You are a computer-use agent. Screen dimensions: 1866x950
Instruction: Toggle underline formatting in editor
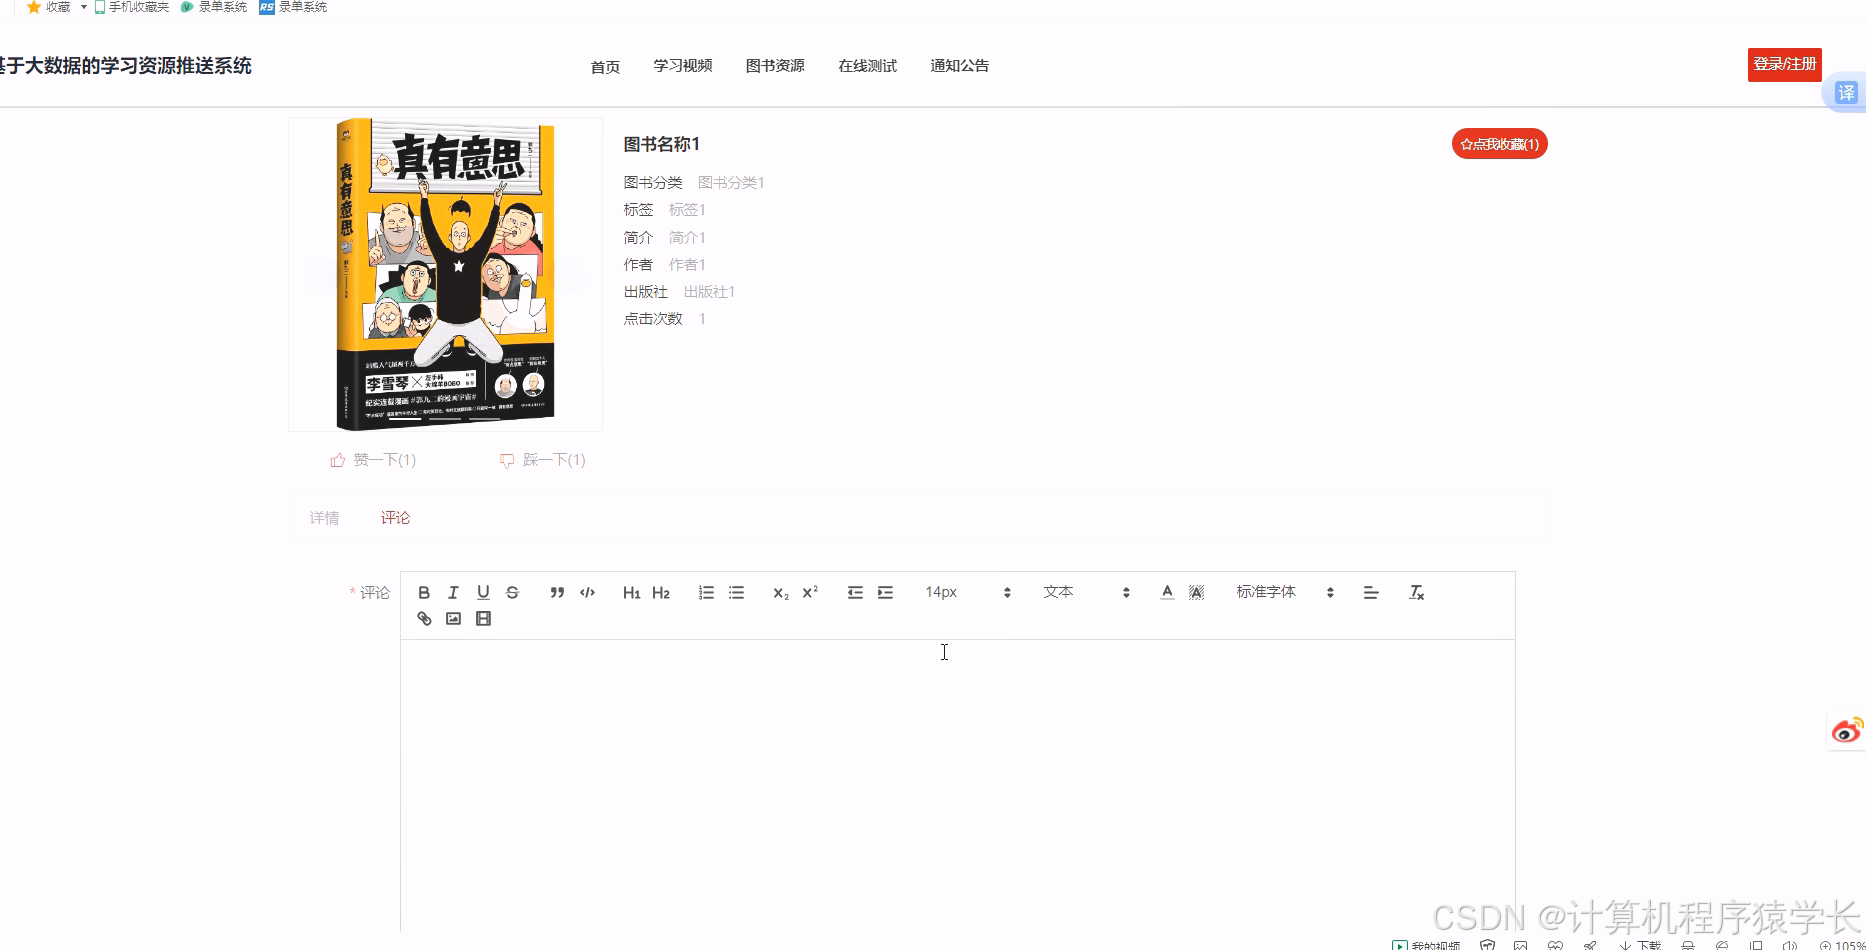483,592
